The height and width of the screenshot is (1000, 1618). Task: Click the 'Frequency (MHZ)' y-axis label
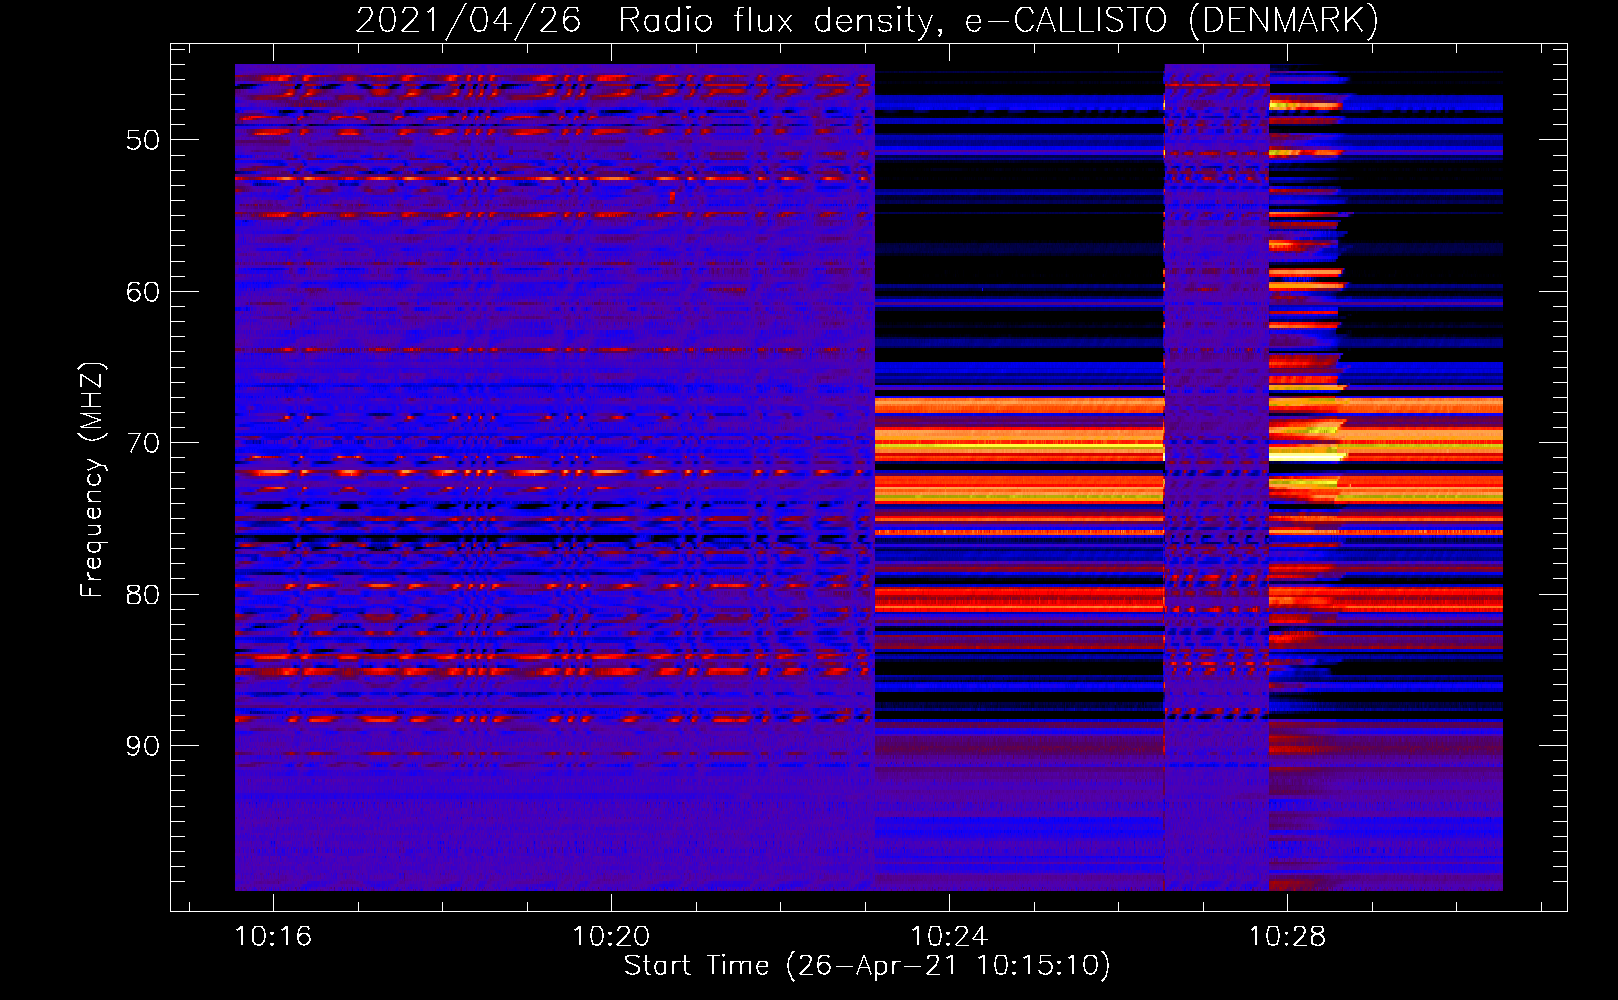pyautogui.click(x=92, y=480)
